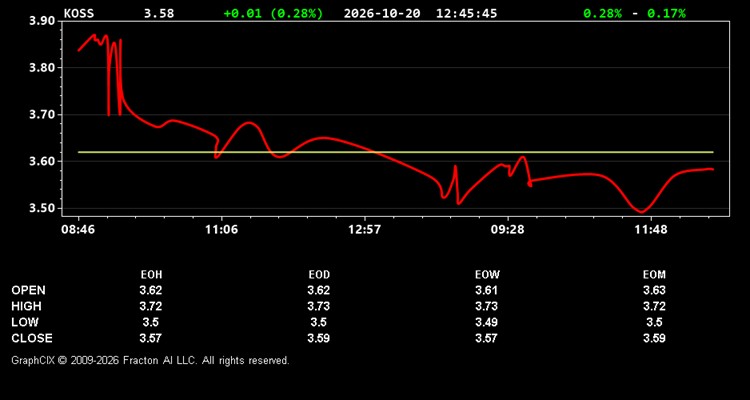Click the 11:48 time axis label
This screenshot has height=400, width=750.
click(x=651, y=230)
